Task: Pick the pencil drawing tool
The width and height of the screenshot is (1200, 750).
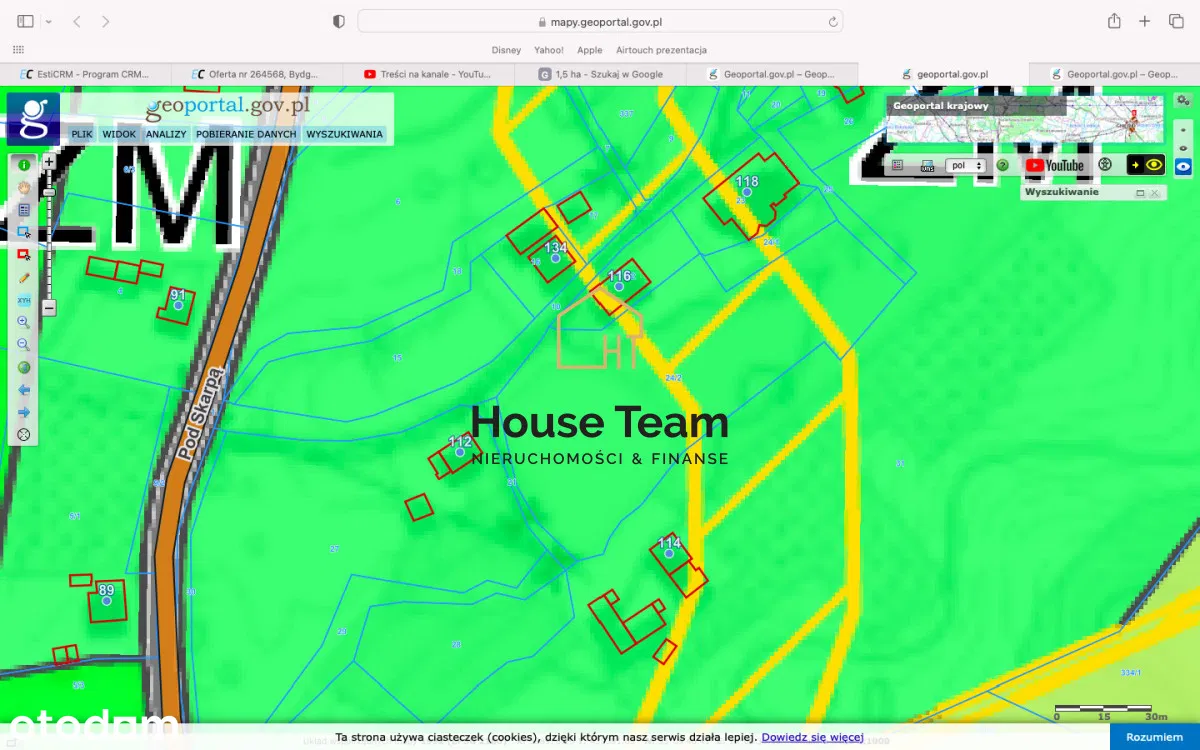Action: click(24, 277)
